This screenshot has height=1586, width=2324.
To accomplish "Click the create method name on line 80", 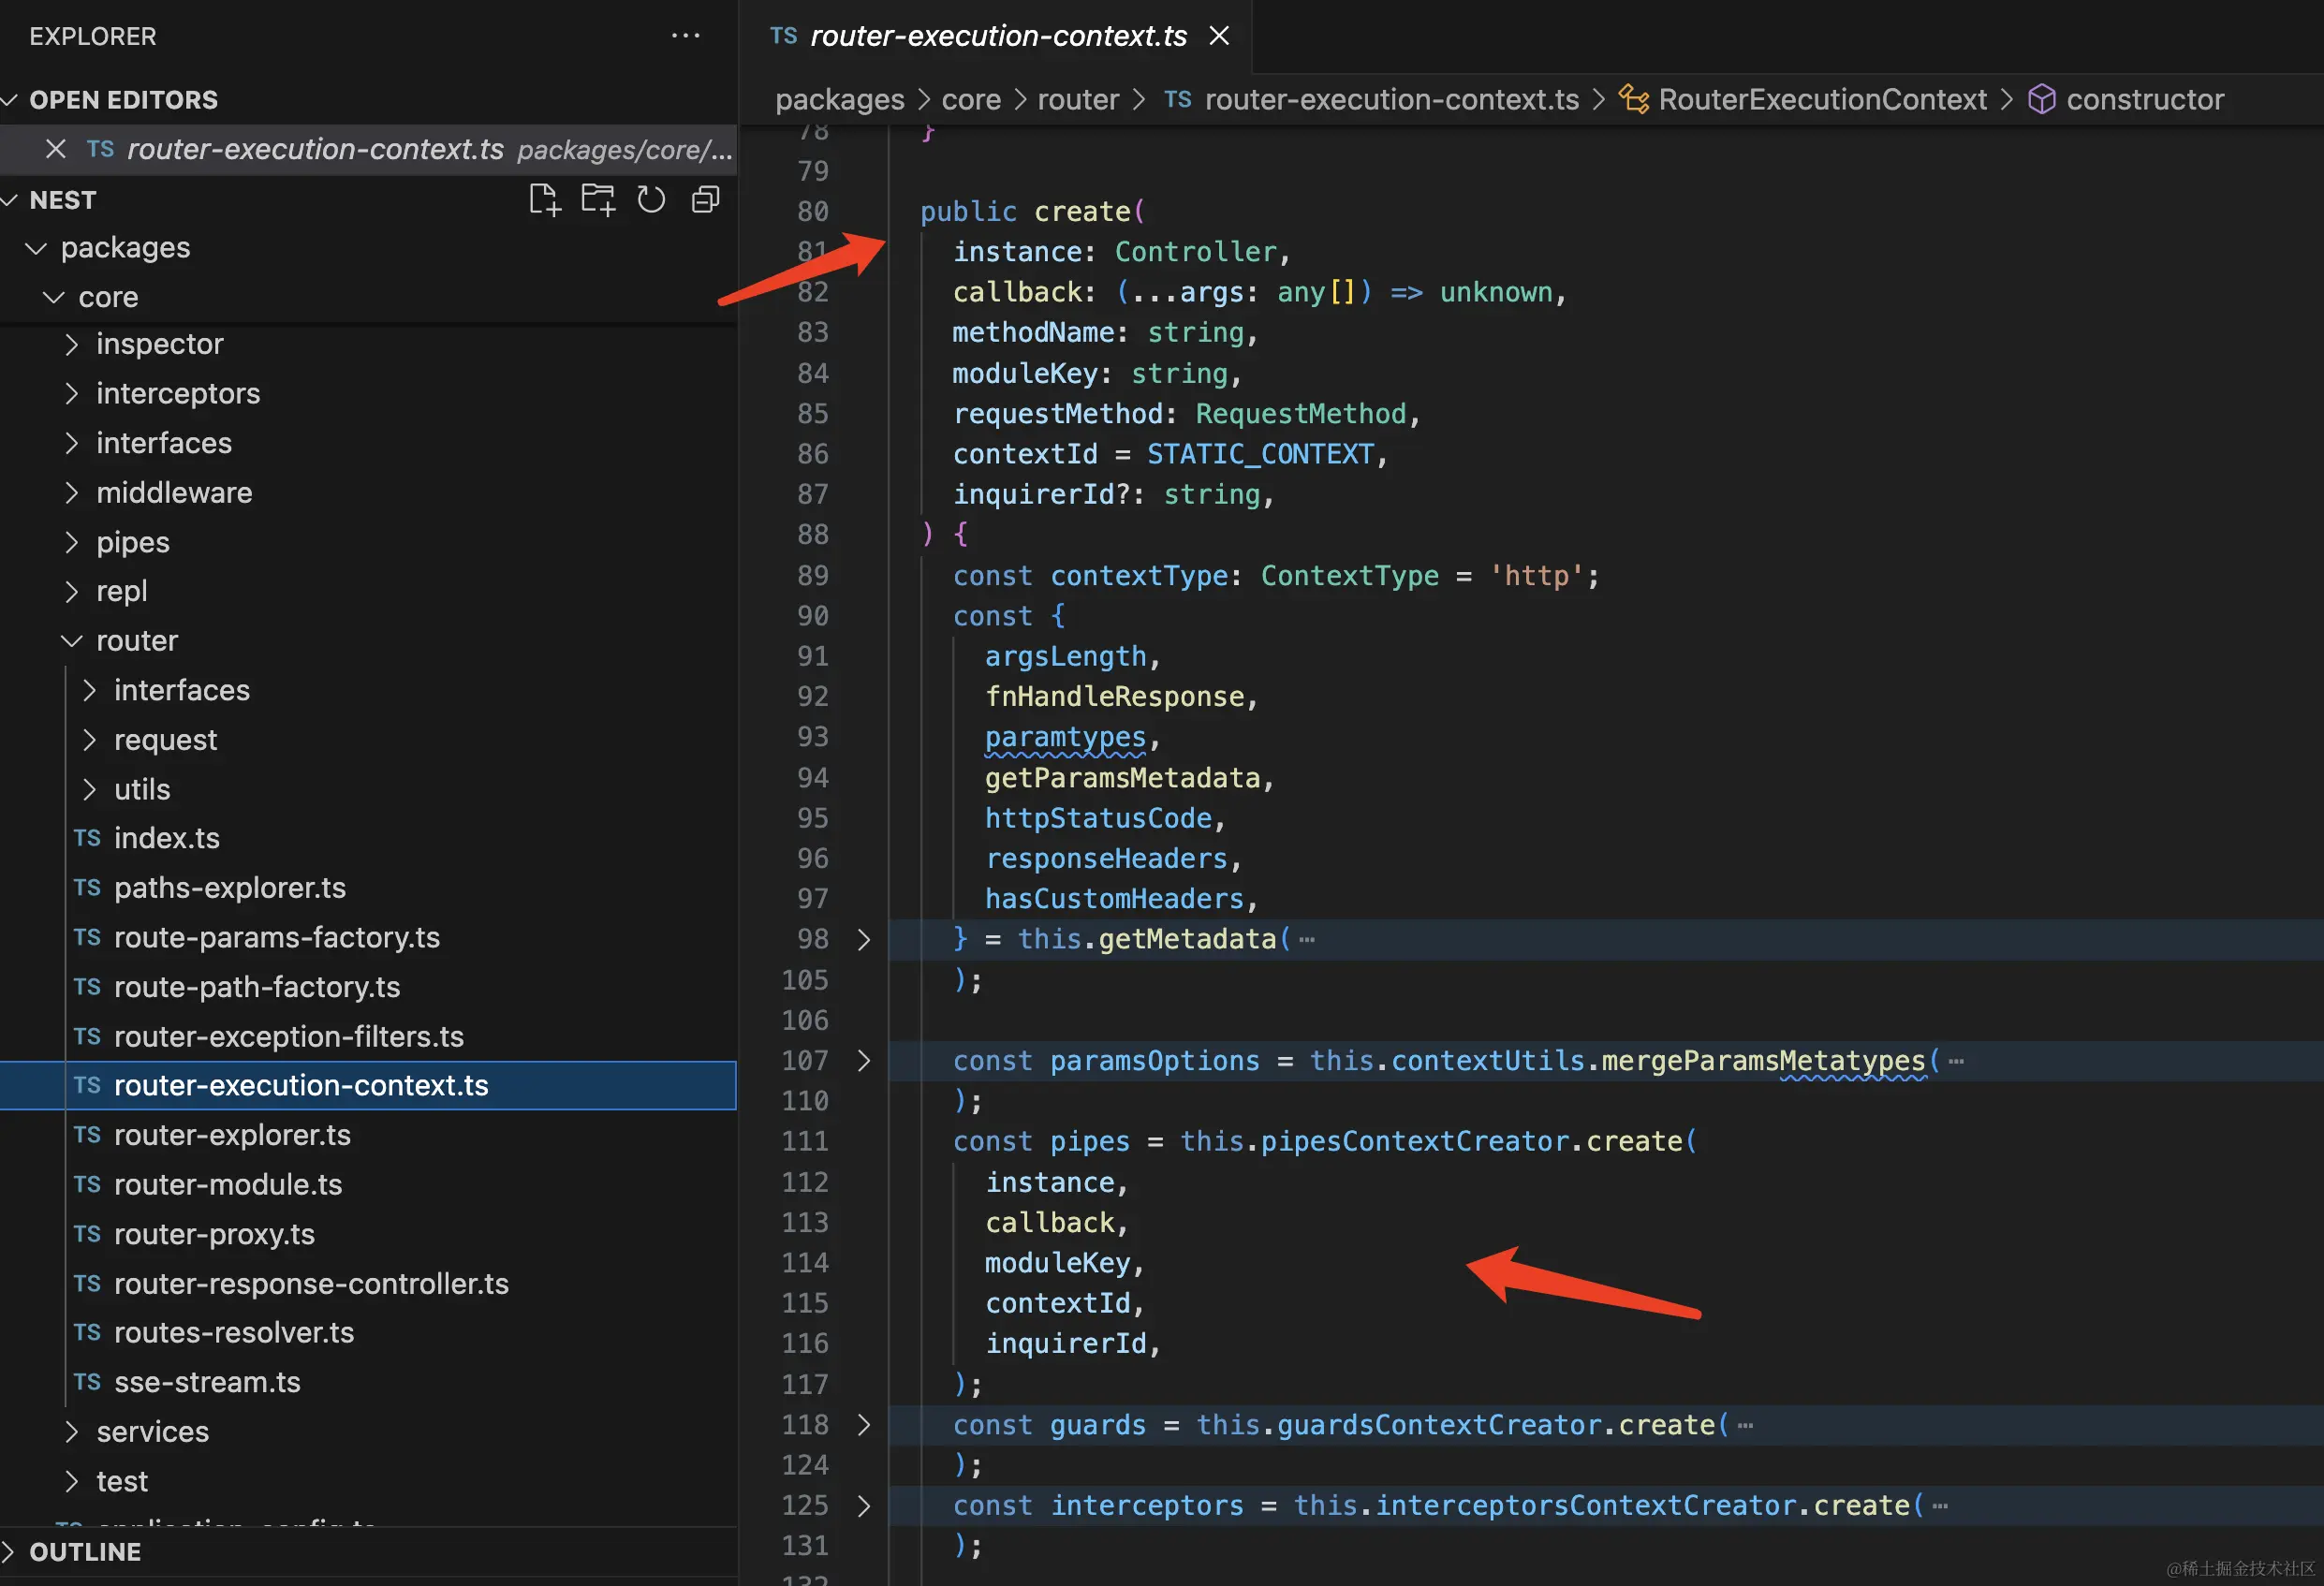I will click(x=1082, y=211).
